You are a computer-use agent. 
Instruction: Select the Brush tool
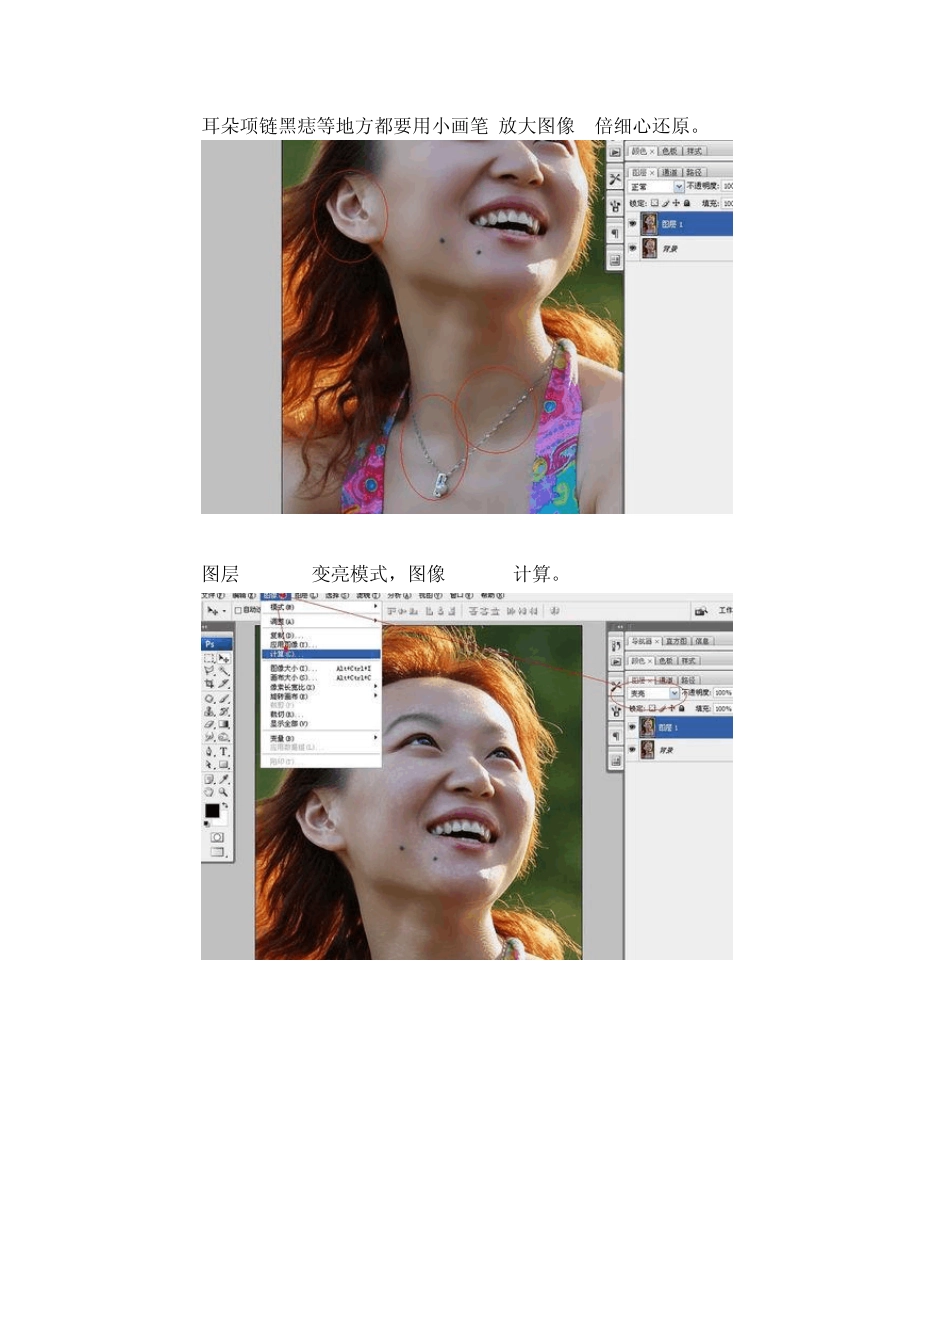pos(224,698)
